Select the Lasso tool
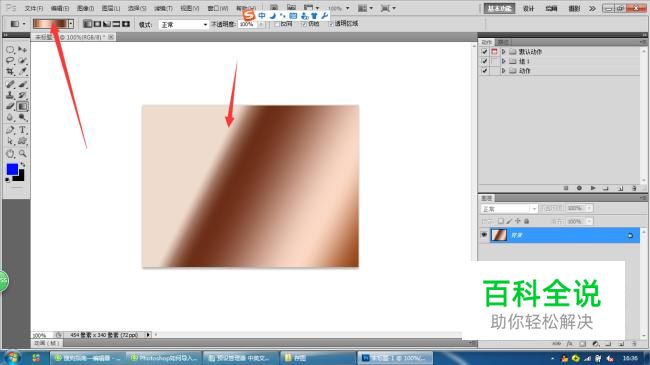The width and height of the screenshot is (650, 365). pyautogui.click(x=10, y=61)
